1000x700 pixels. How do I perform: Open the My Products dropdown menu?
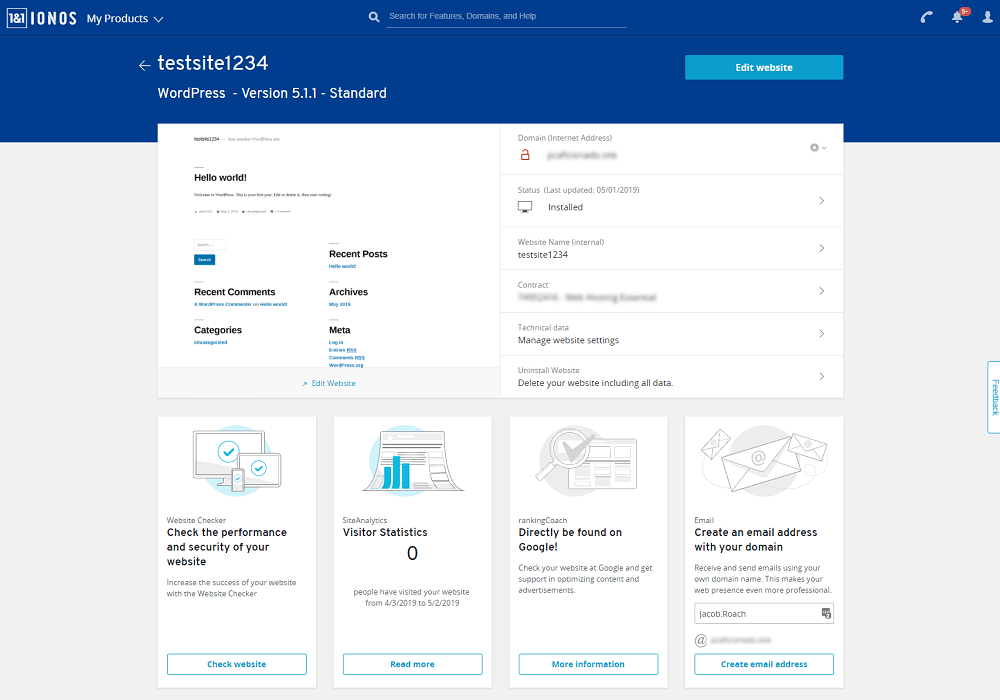125,18
